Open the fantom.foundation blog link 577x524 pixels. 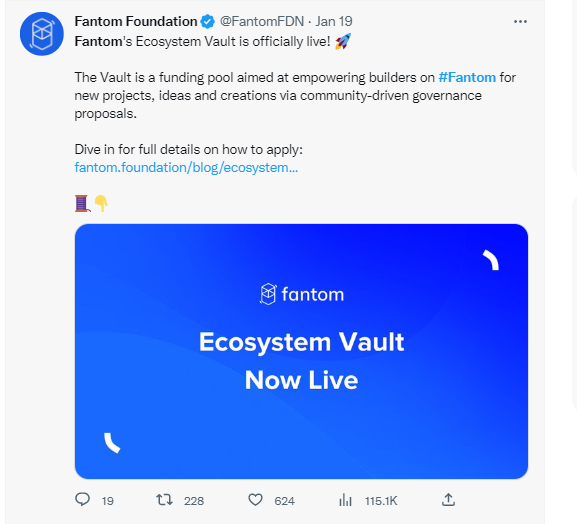click(186, 167)
